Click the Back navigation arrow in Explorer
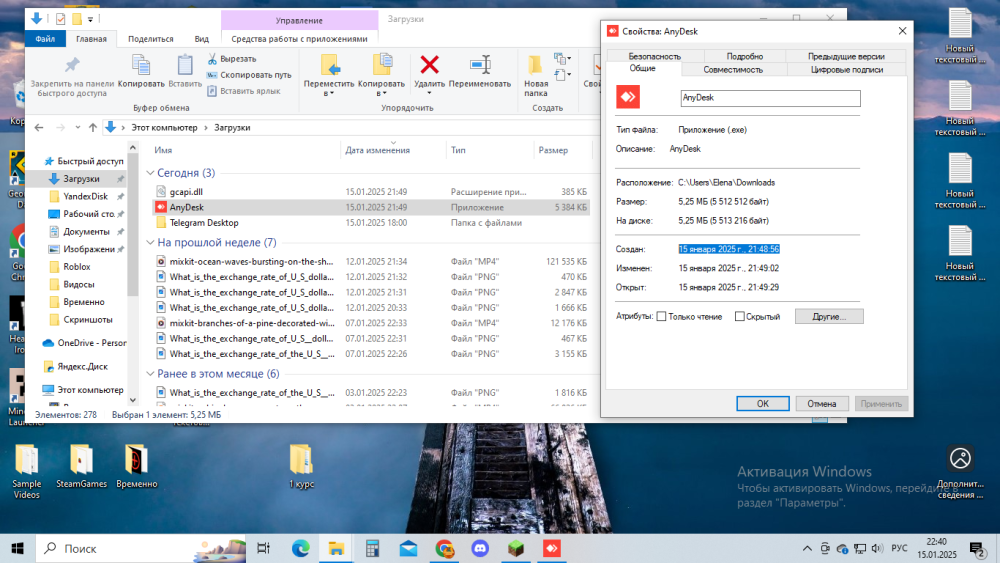Viewport: 1000px width, 563px height. click(39, 128)
